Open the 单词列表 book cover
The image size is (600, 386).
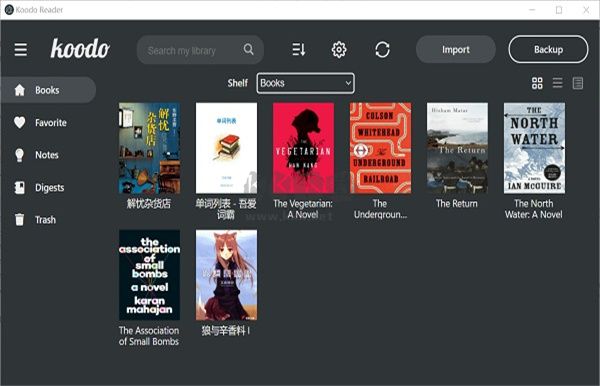226,148
